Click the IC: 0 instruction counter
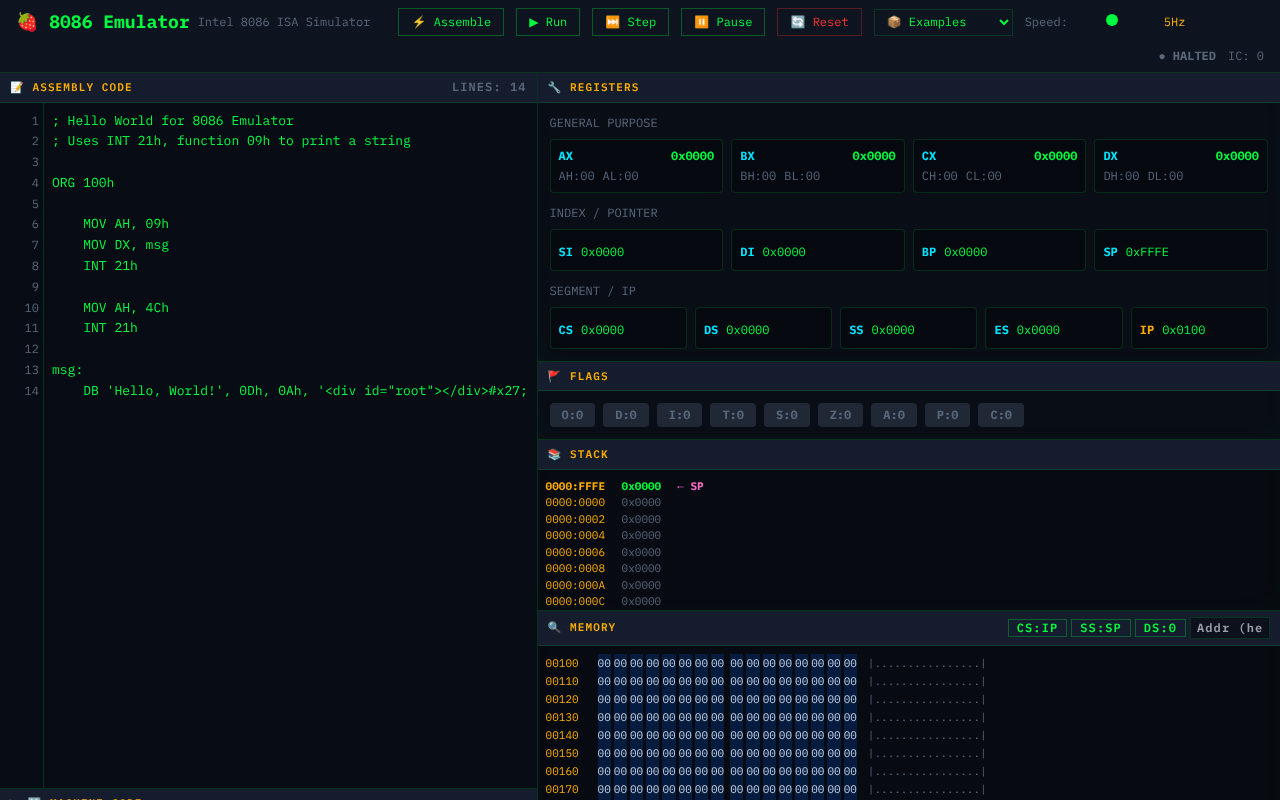1280x800 pixels. click(1246, 56)
